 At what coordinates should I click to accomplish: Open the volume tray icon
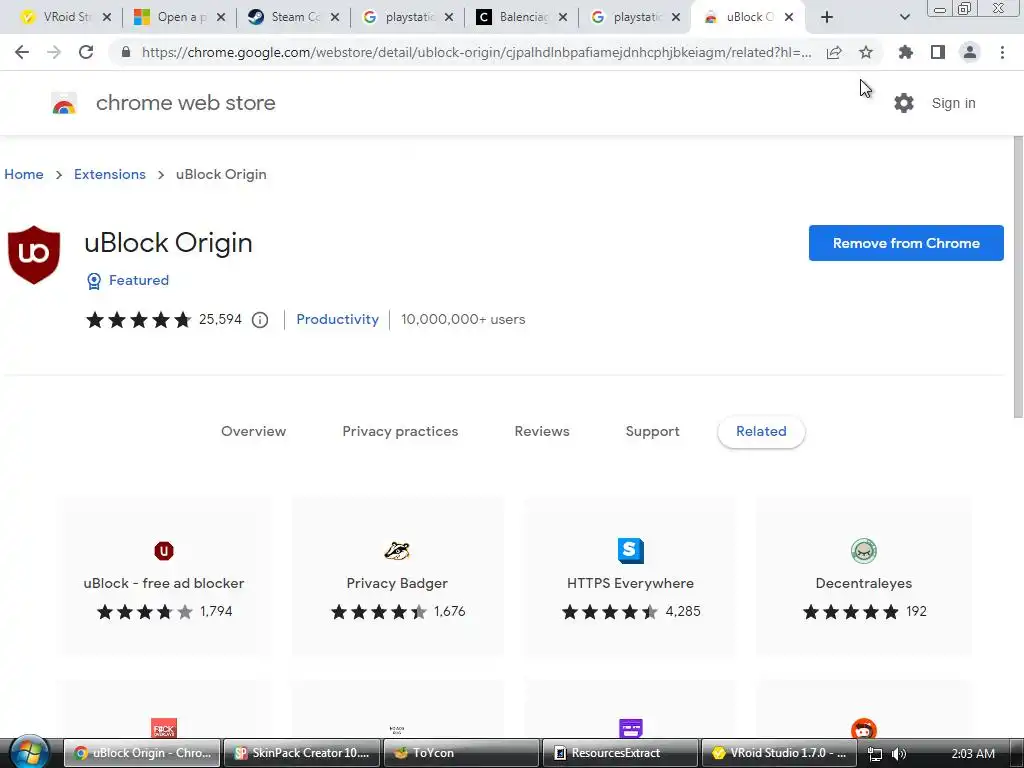pyautogui.click(x=899, y=754)
